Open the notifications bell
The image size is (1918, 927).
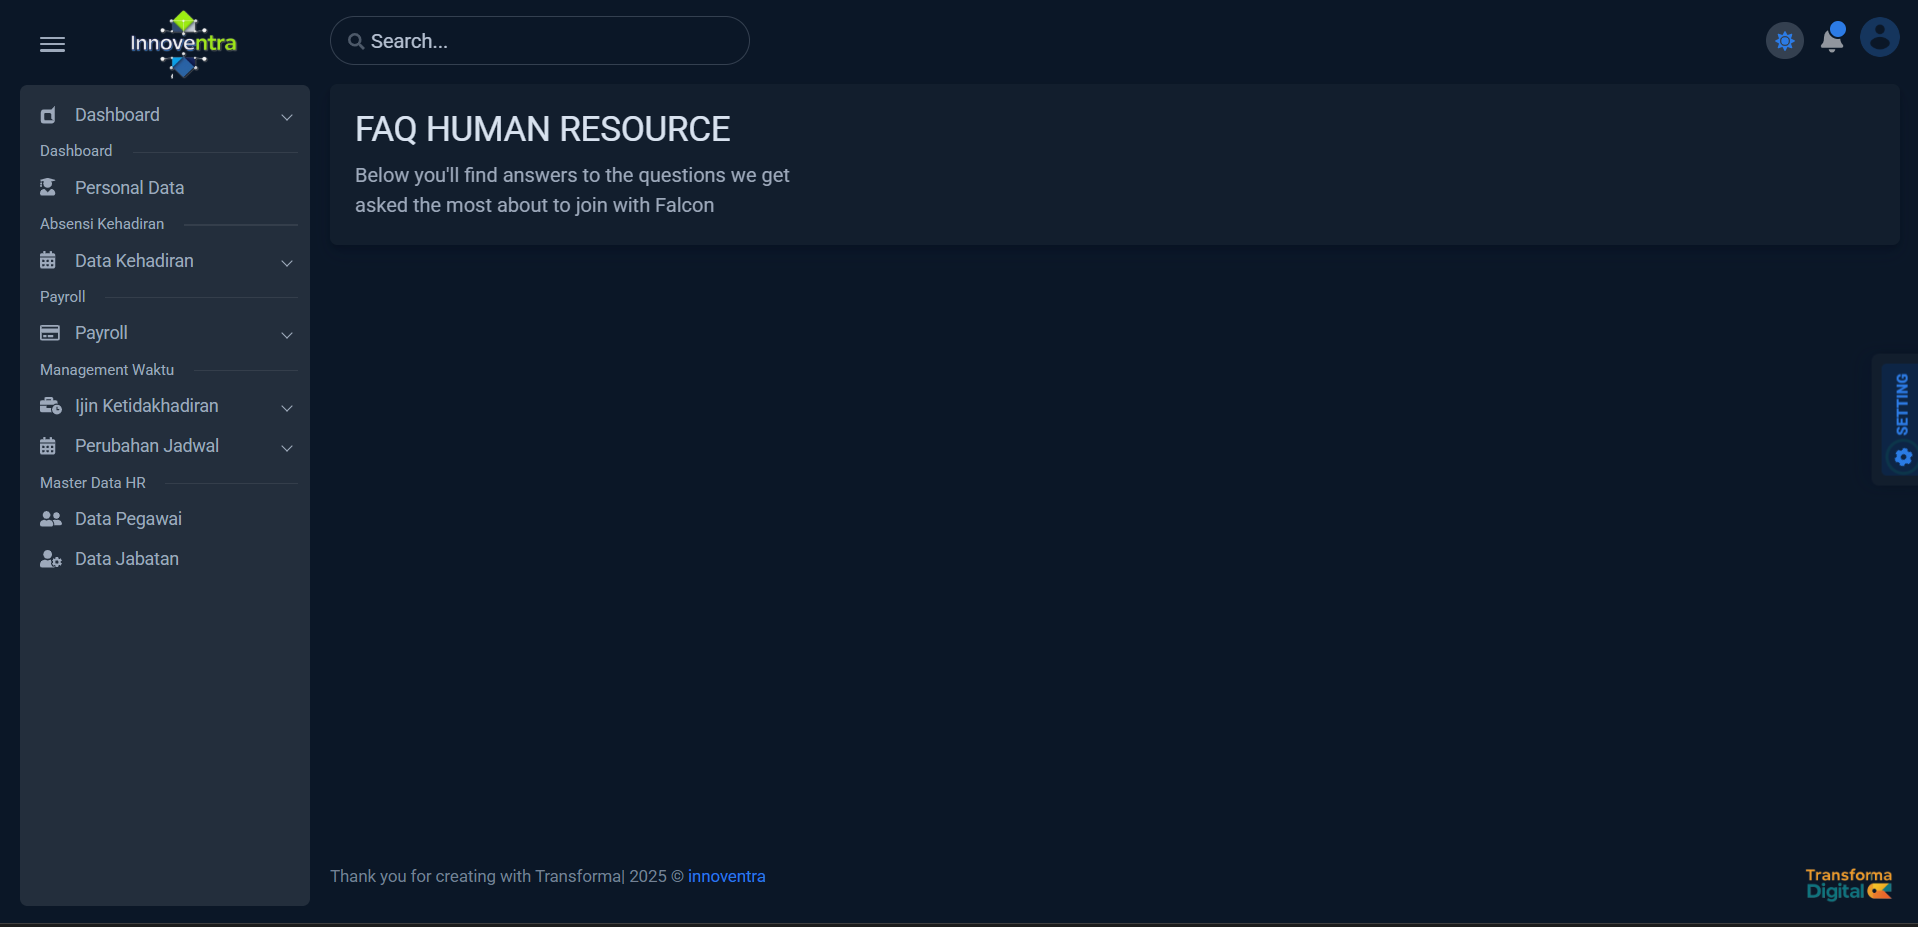click(x=1831, y=40)
